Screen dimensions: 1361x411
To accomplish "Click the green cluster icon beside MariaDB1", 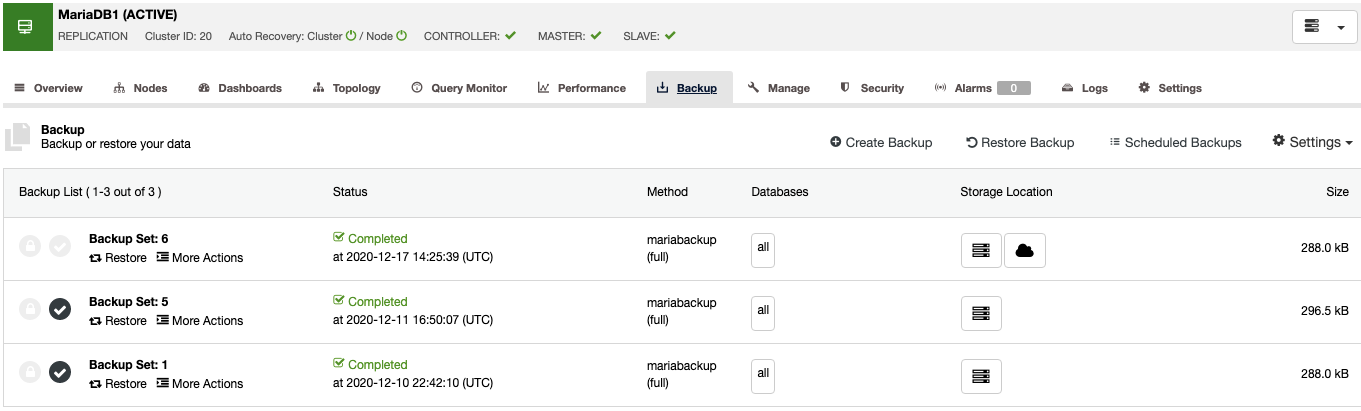I will pos(25,26).
